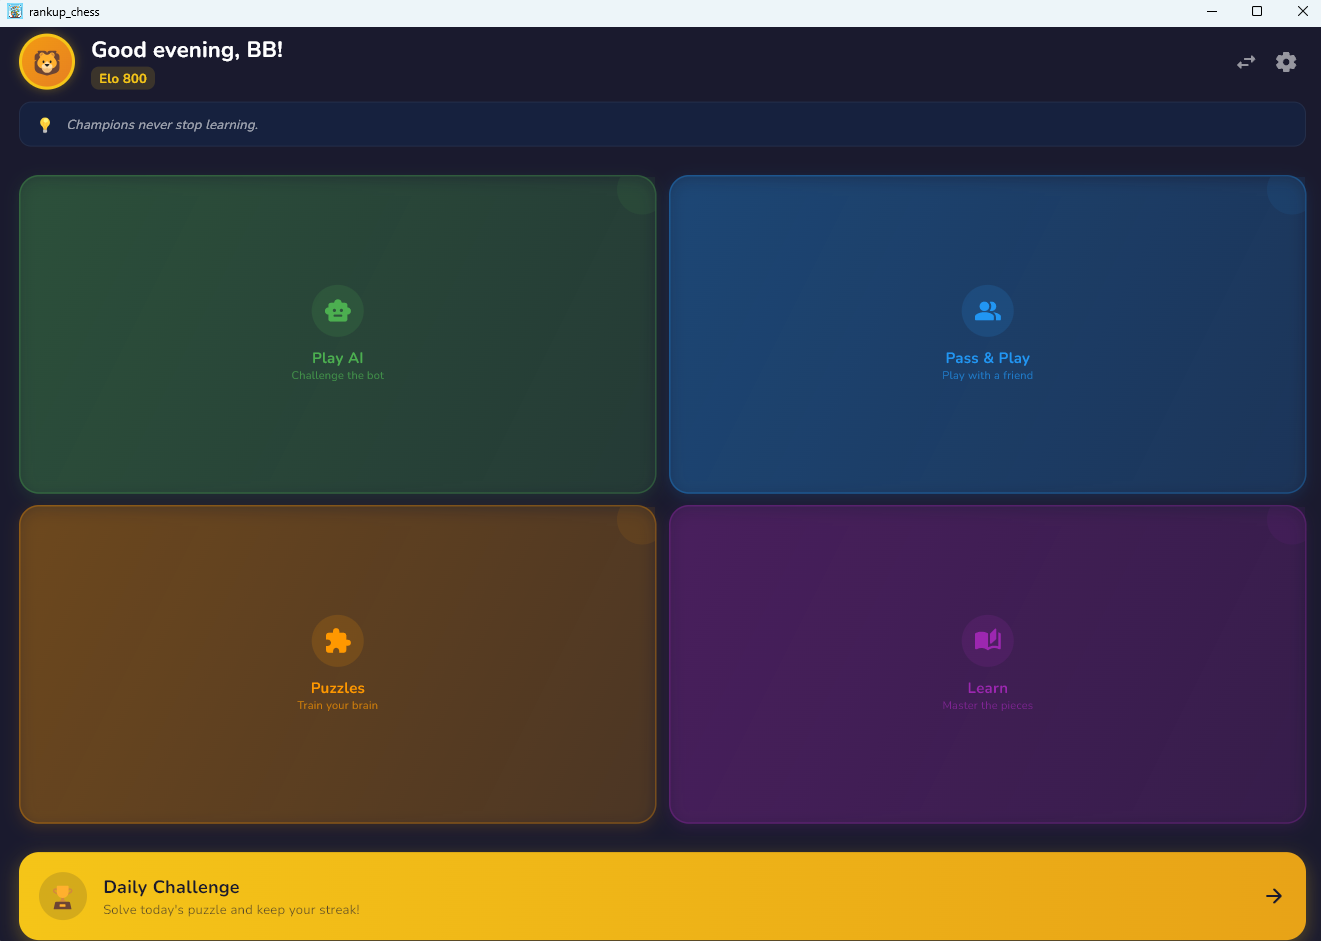Open the "Daily Challenge" heading
The width and height of the screenshot is (1321, 941).
[x=171, y=887]
